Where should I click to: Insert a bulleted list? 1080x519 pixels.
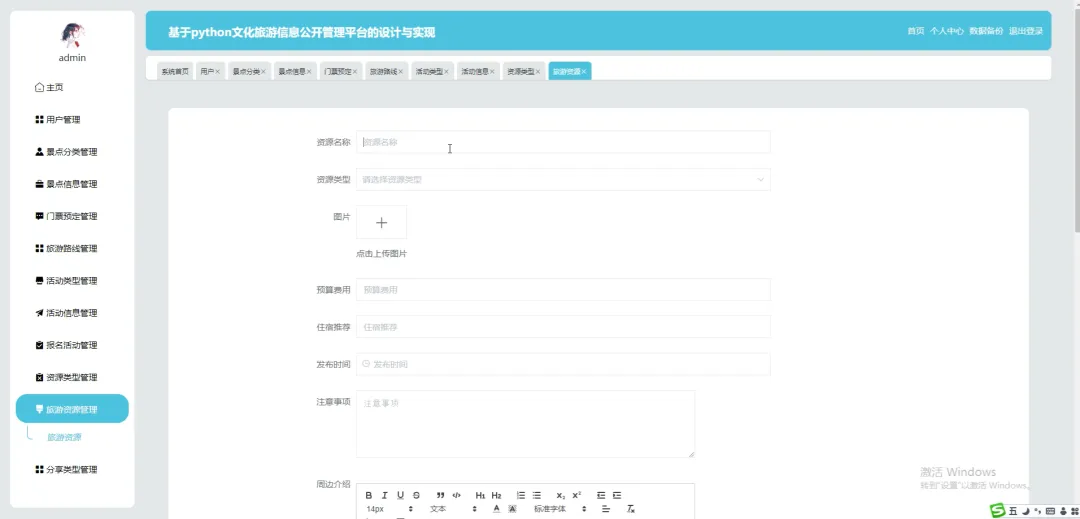537,495
